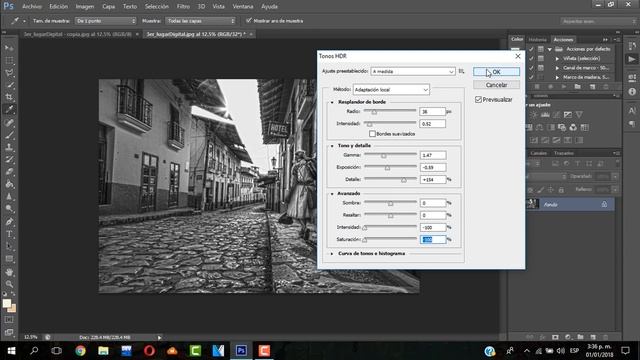The image size is (640, 360).
Task: Click the Exposure adjustment icon
Action: click(568, 115)
